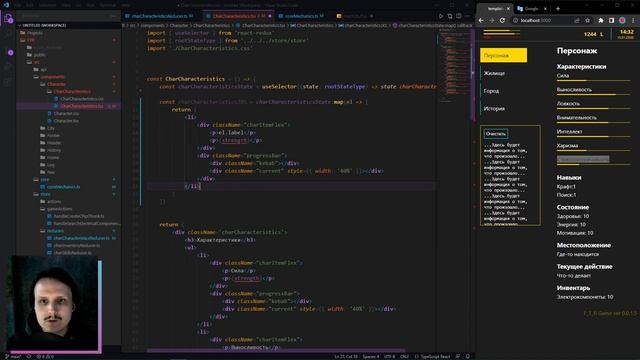
Task: Click the Сила progress bar
Action: (x=593, y=81)
